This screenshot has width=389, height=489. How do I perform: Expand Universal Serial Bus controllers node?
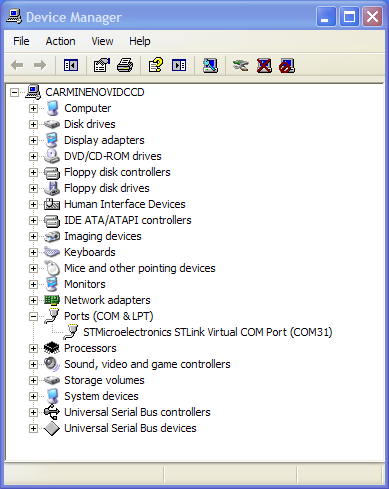33,412
